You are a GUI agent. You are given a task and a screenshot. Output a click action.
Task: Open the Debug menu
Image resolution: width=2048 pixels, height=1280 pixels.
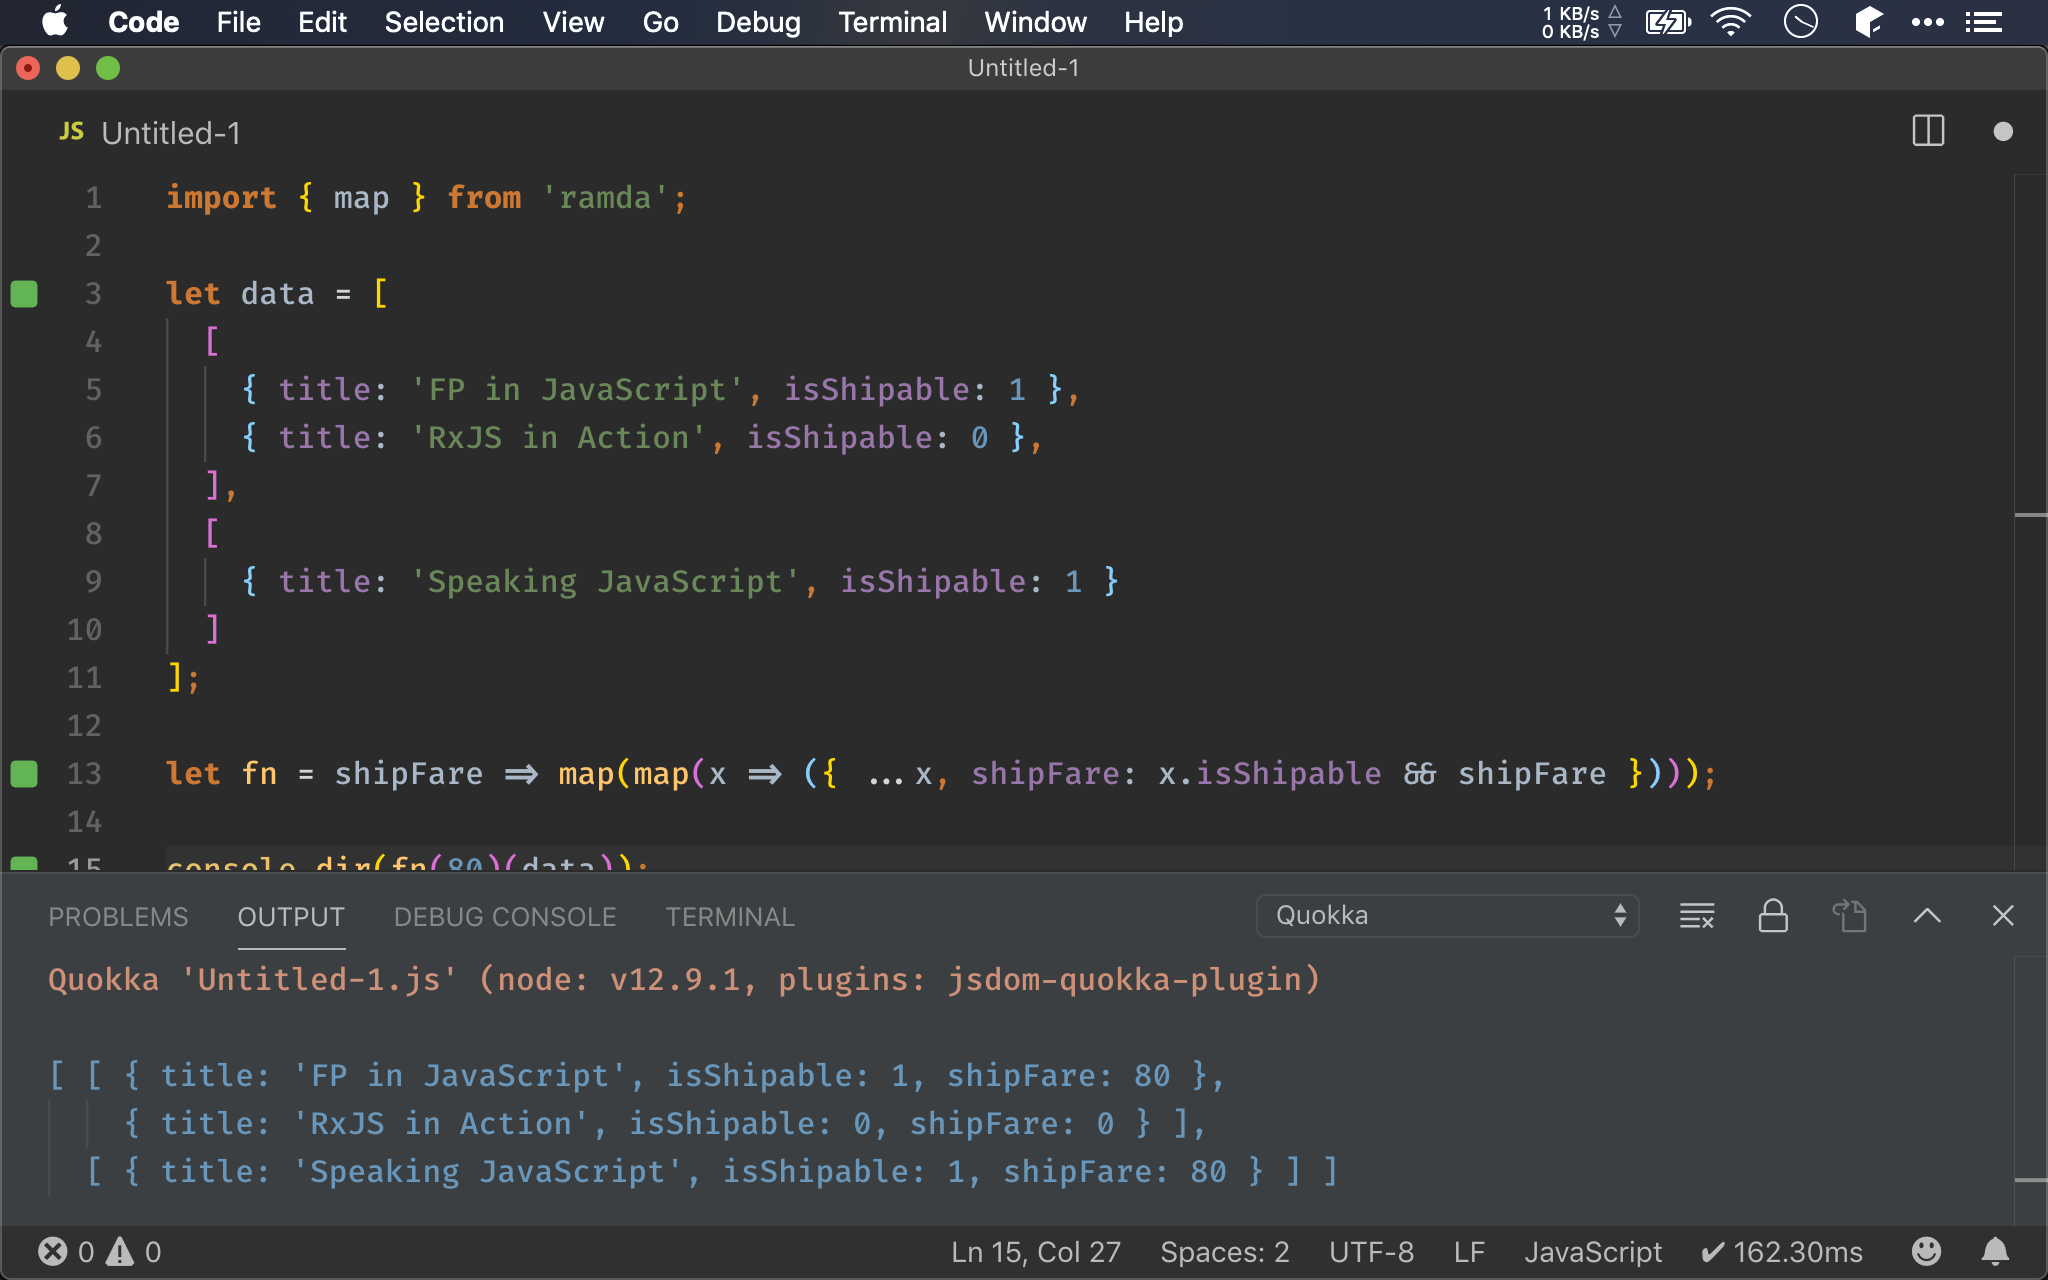click(x=758, y=21)
